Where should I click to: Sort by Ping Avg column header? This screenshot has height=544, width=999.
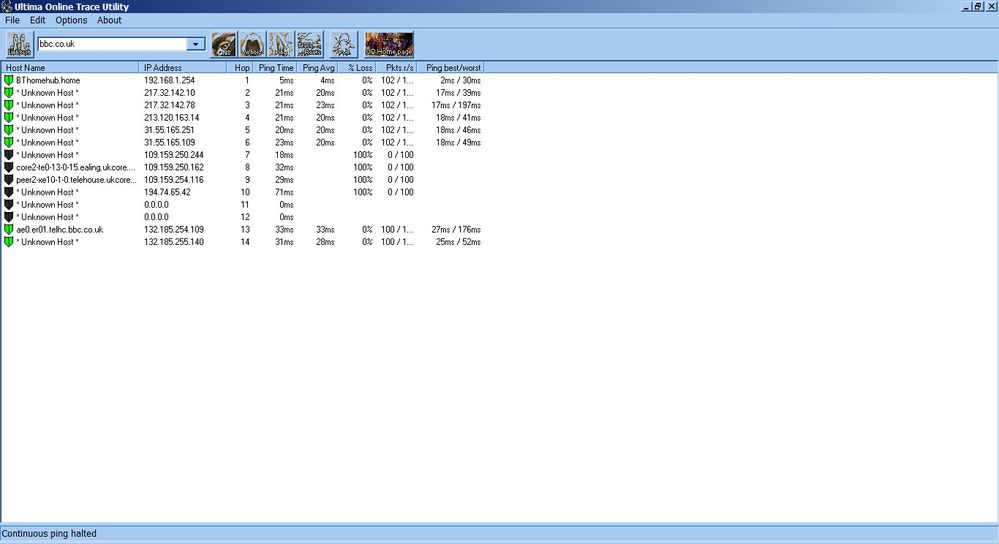(318, 68)
